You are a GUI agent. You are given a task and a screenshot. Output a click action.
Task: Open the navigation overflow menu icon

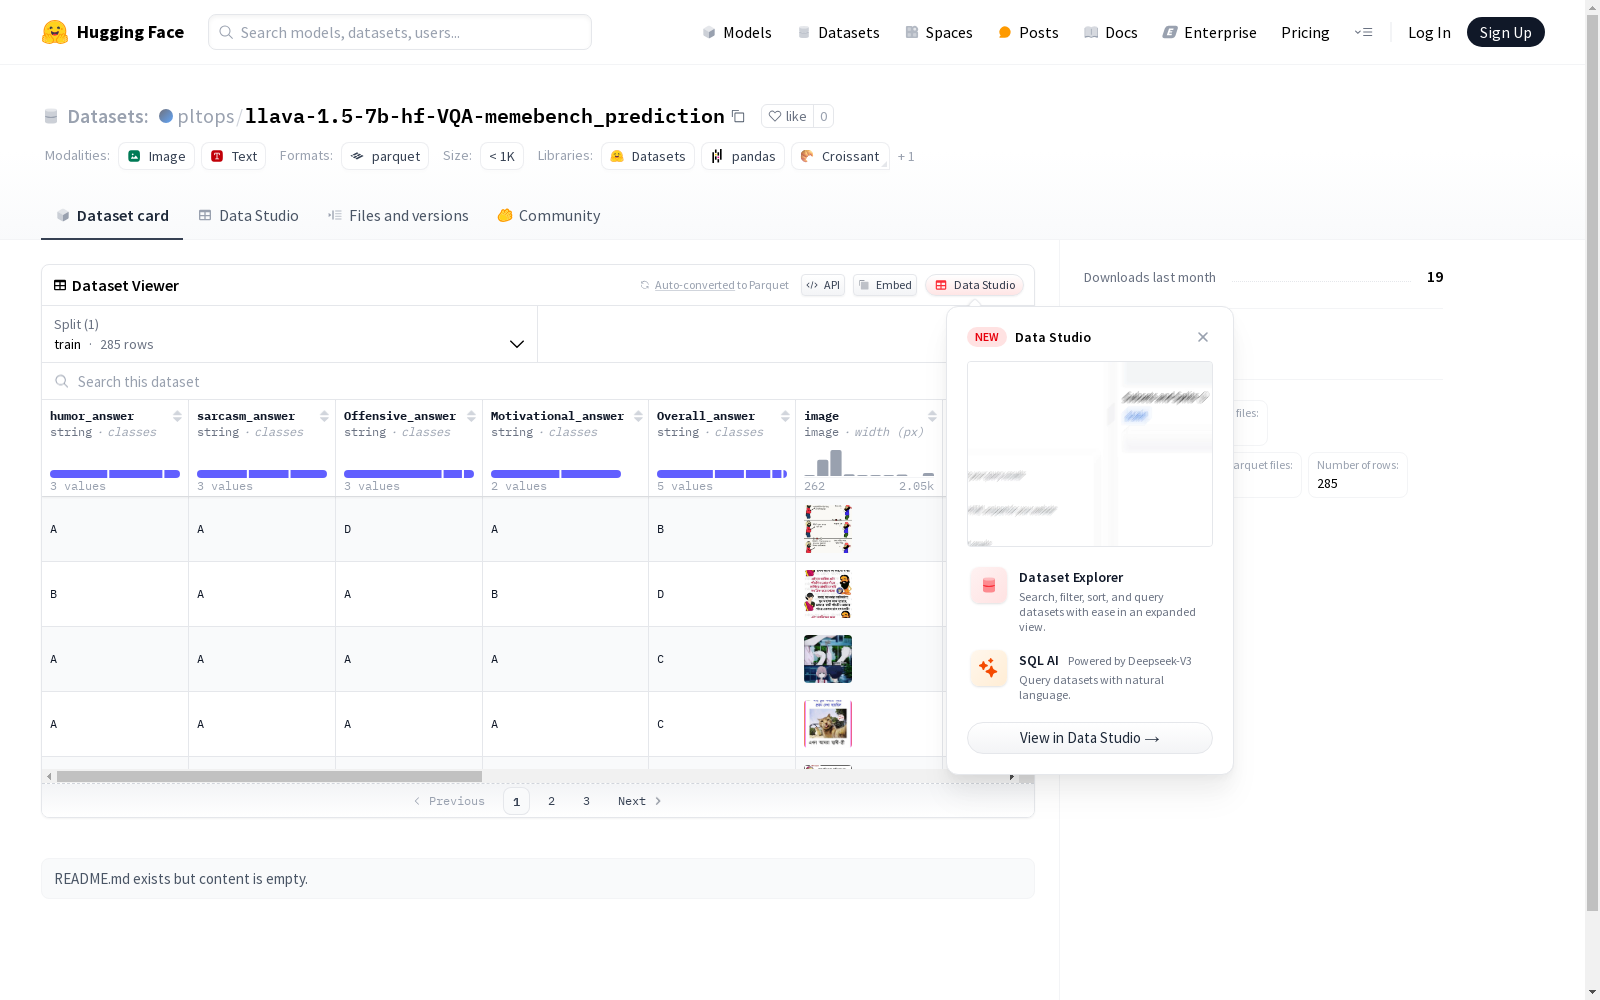coord(1364,32)
